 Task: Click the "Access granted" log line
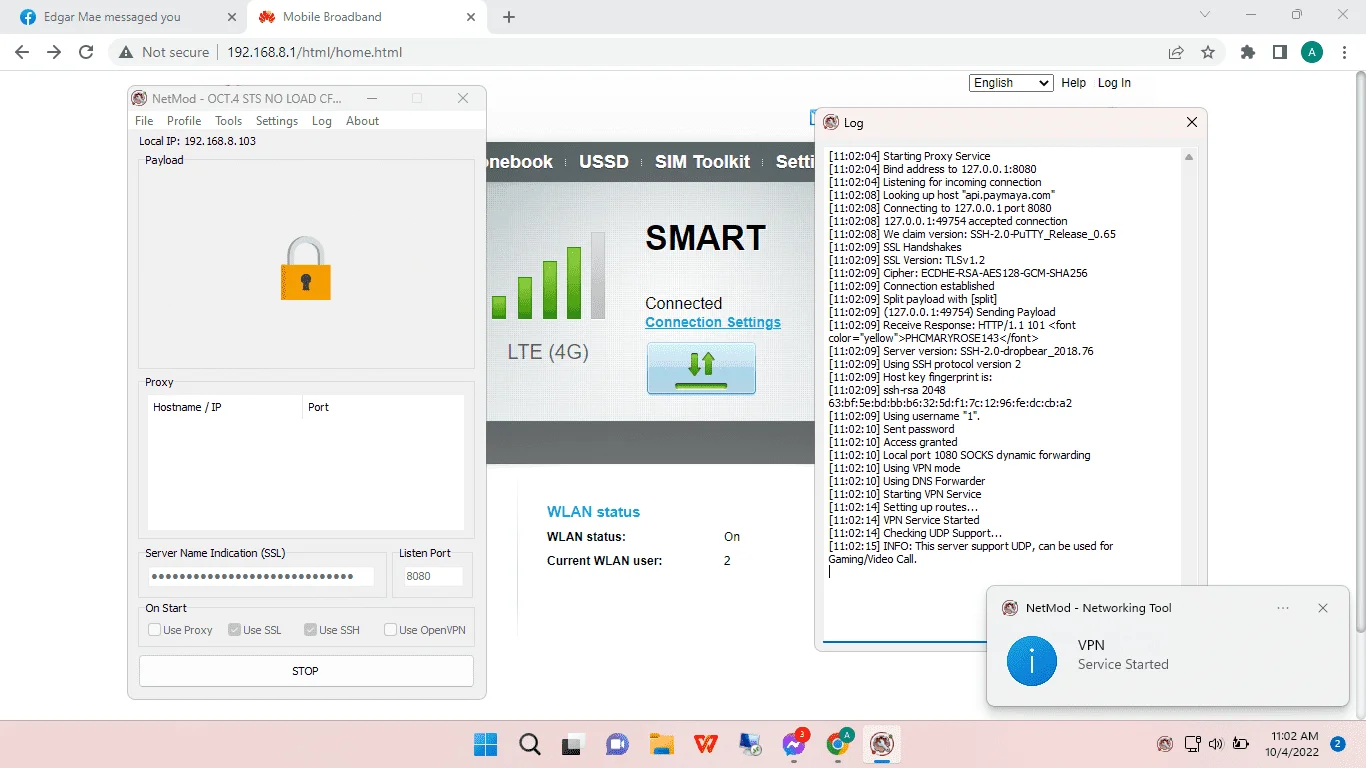893,442
